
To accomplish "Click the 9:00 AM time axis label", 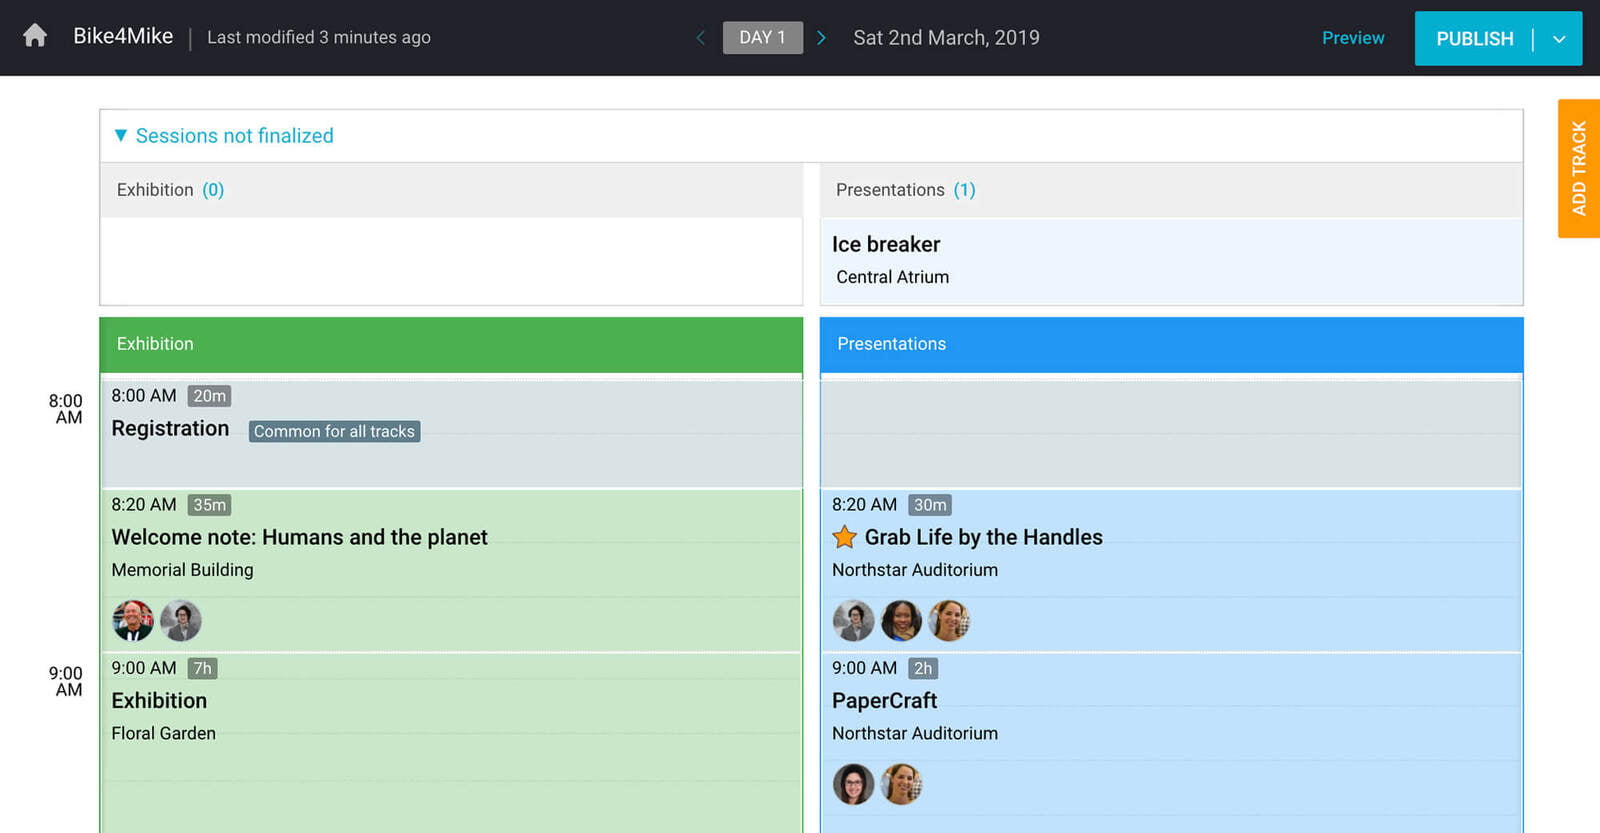I will click(66, 681).
